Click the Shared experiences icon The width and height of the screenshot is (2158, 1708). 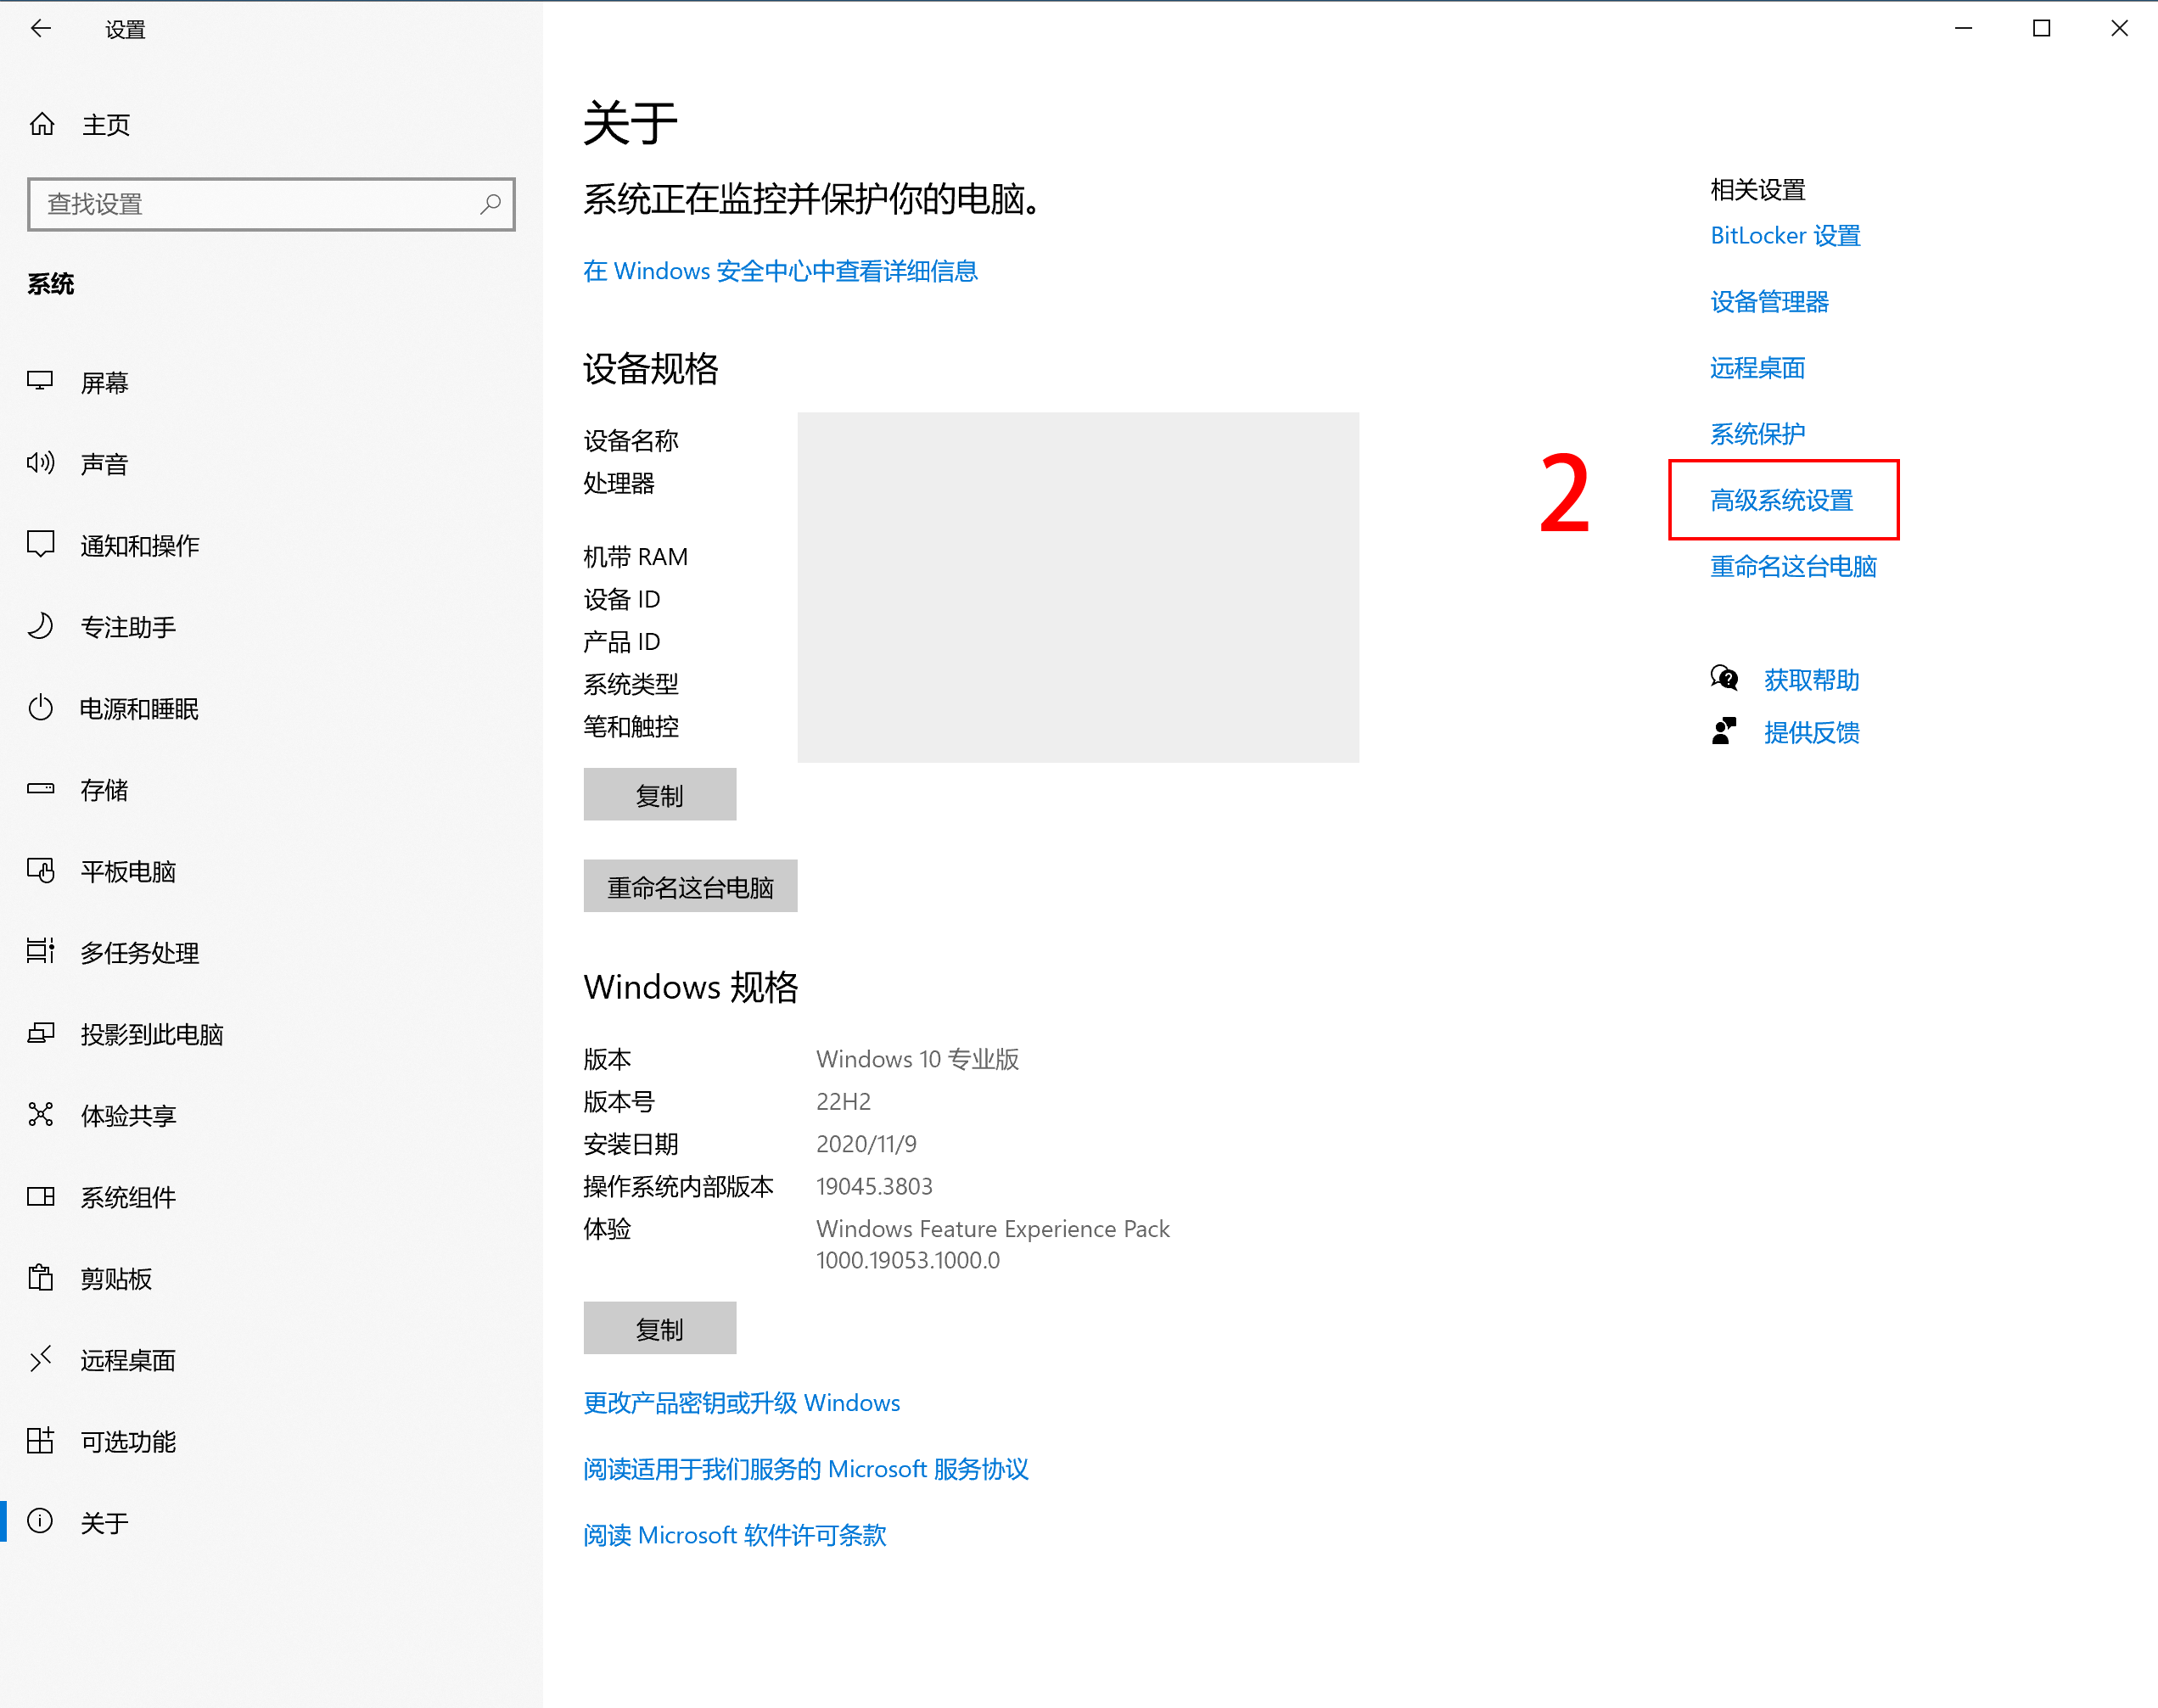click(41, 1115)
